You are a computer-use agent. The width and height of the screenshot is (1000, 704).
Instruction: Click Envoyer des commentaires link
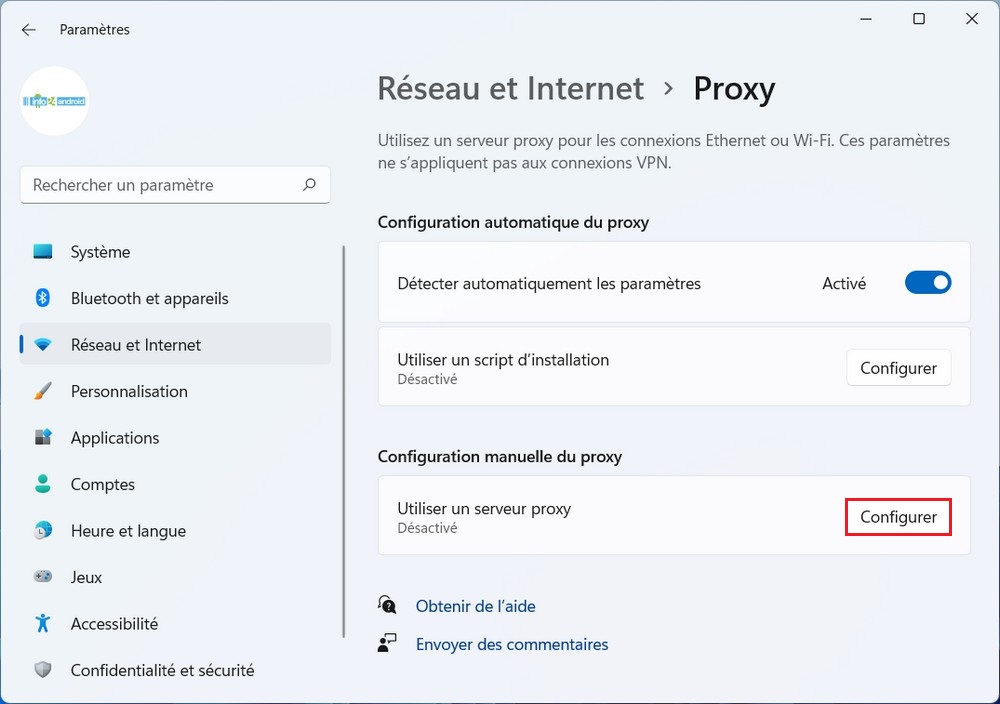tap(511, 644)
